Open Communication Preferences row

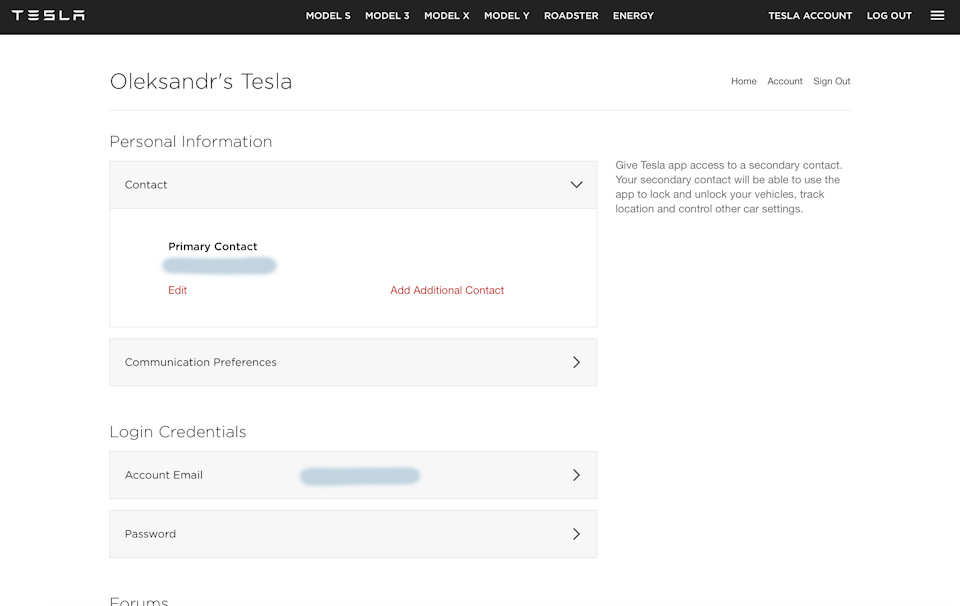pyautogui.click(x=353, y=362)
